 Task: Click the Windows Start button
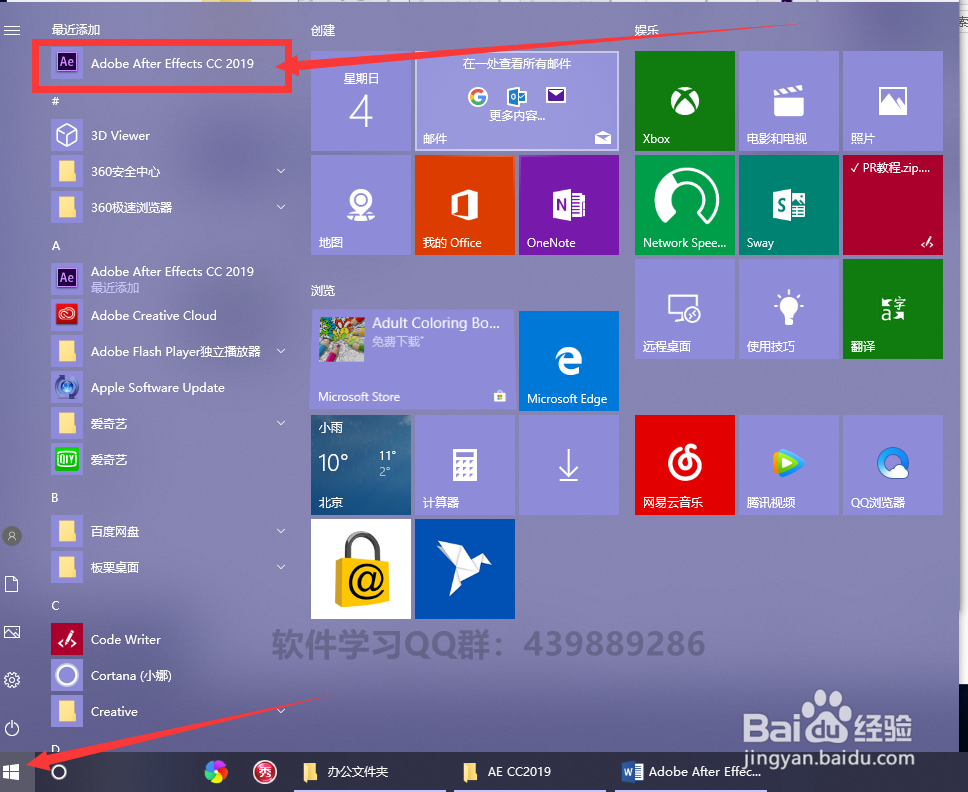[11, 772]
